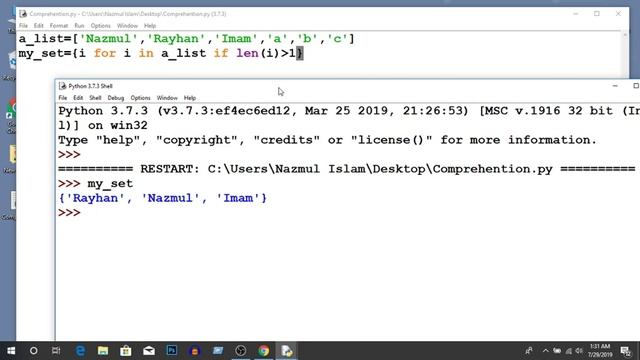Switch to Python IDLE taskbar icon
This screenshot has width=640, height=360.
point(287,351)
